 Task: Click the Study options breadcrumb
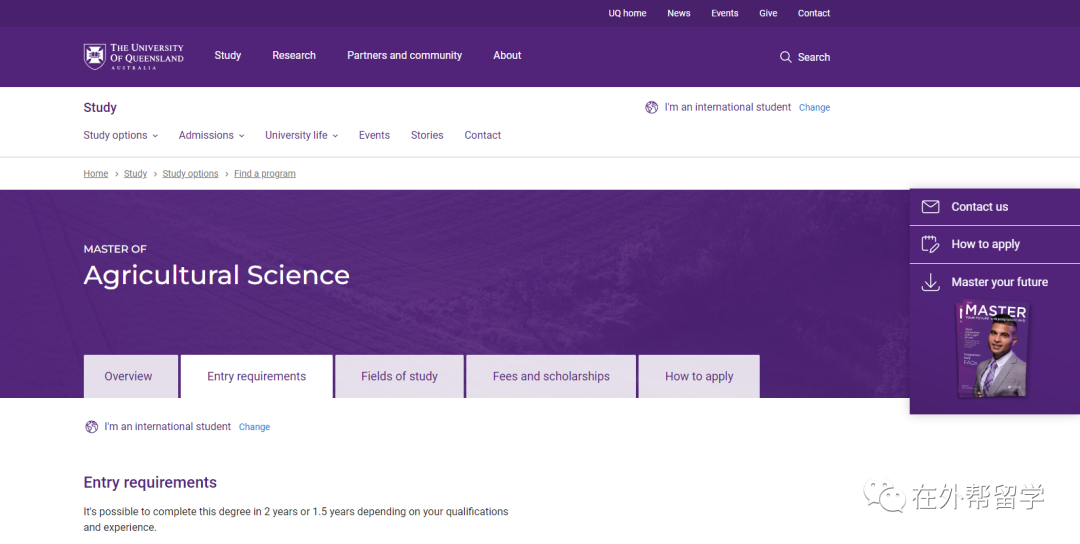[x=190, y=174]
